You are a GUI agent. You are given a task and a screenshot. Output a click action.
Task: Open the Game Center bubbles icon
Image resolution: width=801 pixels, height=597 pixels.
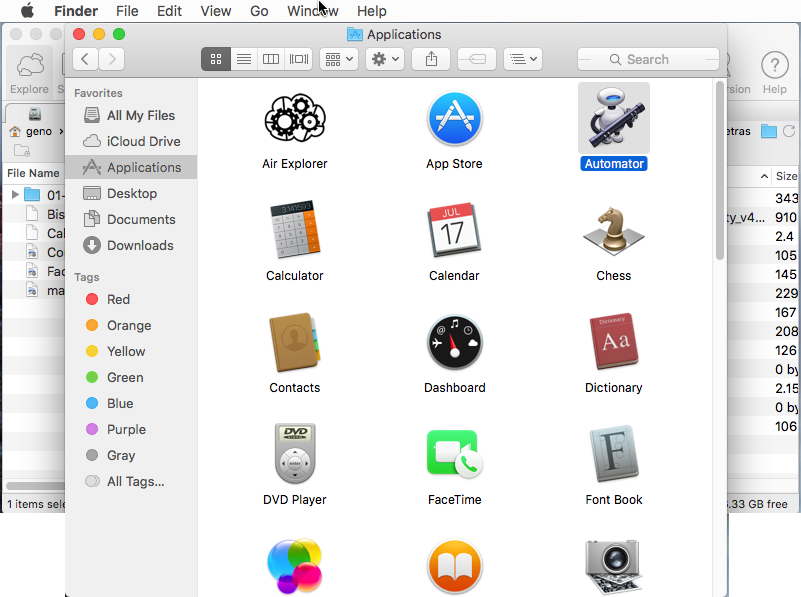pyautogui.click(x=295, y=565)
